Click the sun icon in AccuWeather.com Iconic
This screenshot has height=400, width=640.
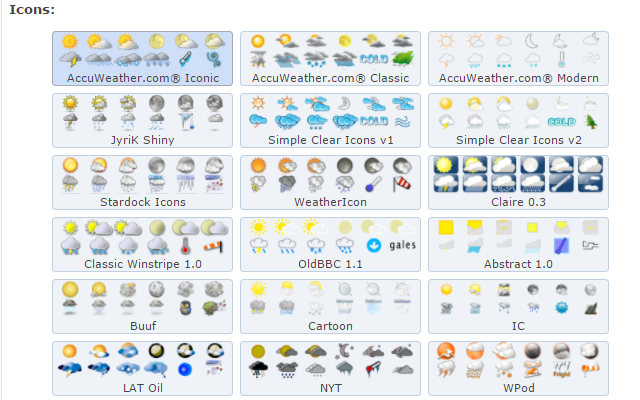coord(69,42)
